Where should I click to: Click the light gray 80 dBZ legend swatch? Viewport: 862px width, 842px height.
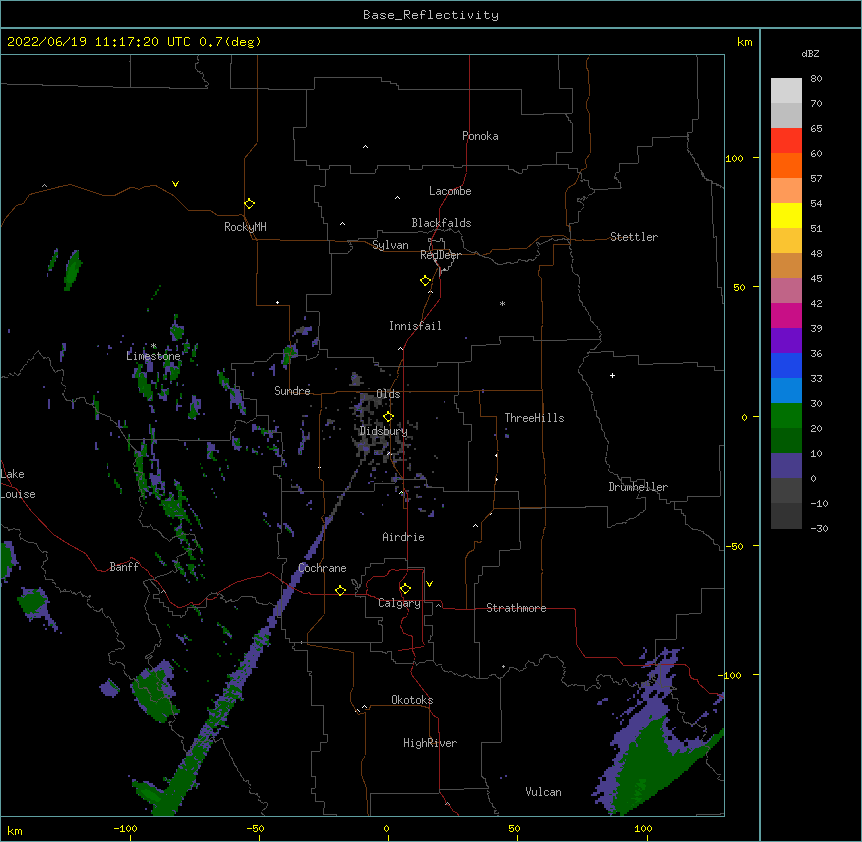coord(786,91)
